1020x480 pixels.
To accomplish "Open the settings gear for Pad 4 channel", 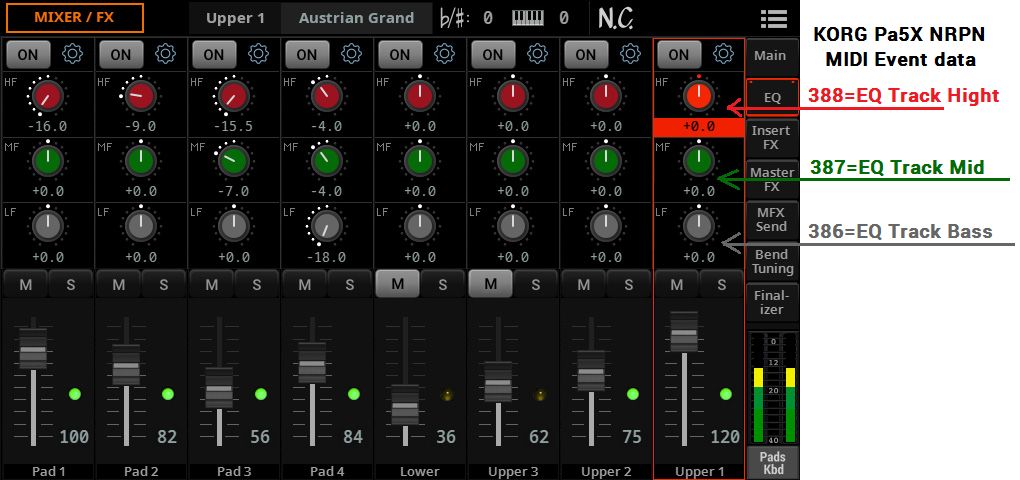I will tap(351, 54).
